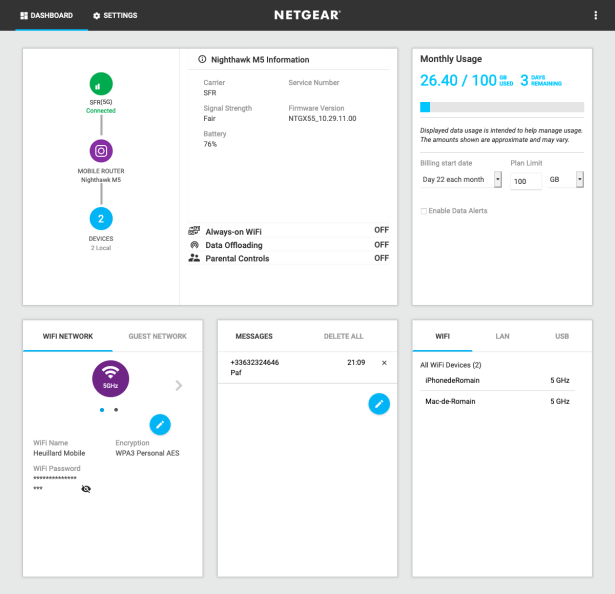Open the SETTINGS tab
Image resolution: width=615 pixels, height=594 pixels.
coord(115,15)
